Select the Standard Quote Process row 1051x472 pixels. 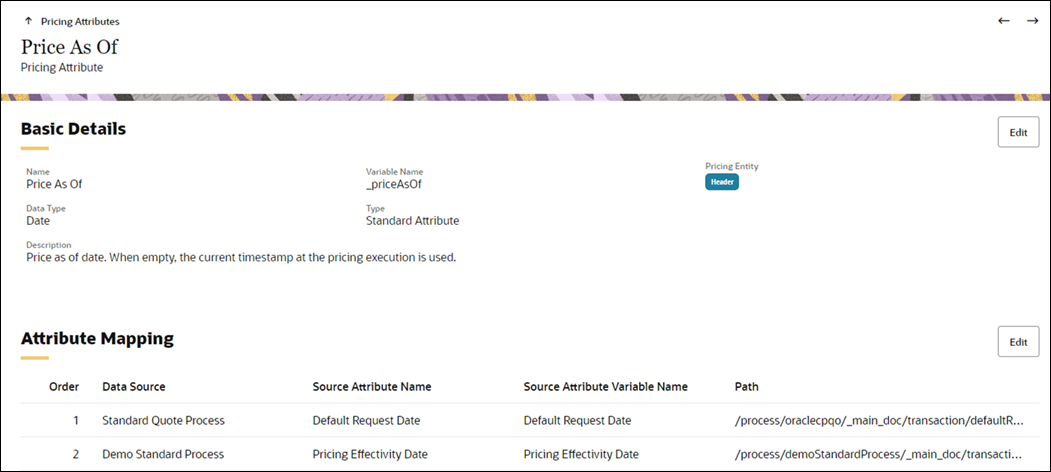(163, 420)
